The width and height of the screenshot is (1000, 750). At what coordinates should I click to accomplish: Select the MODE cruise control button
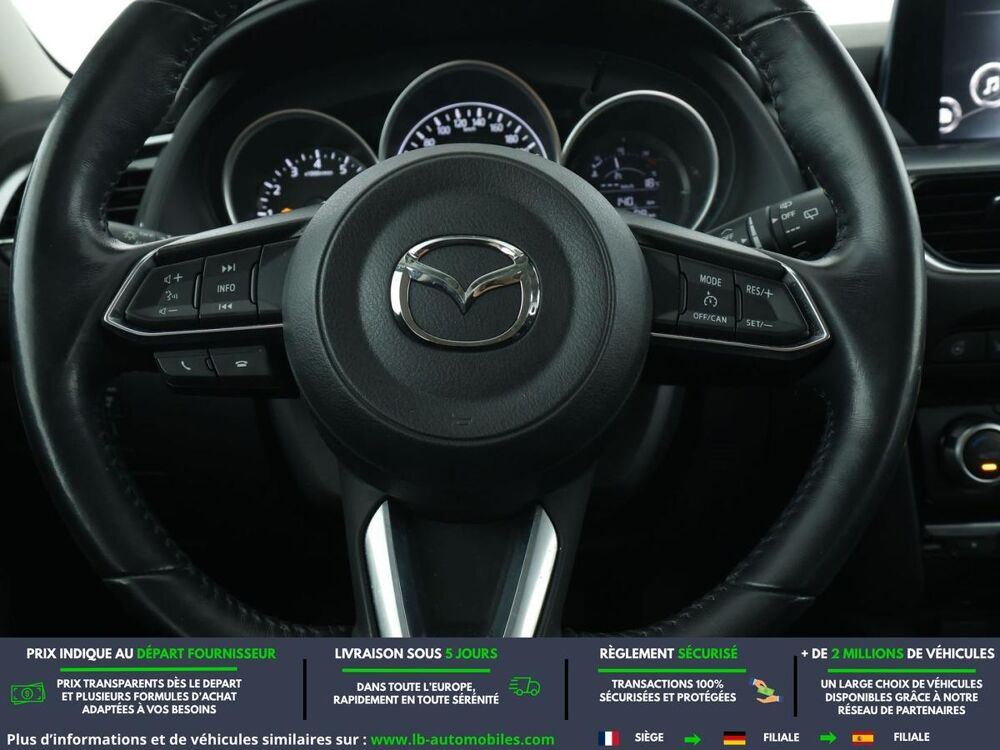point(710,280)
